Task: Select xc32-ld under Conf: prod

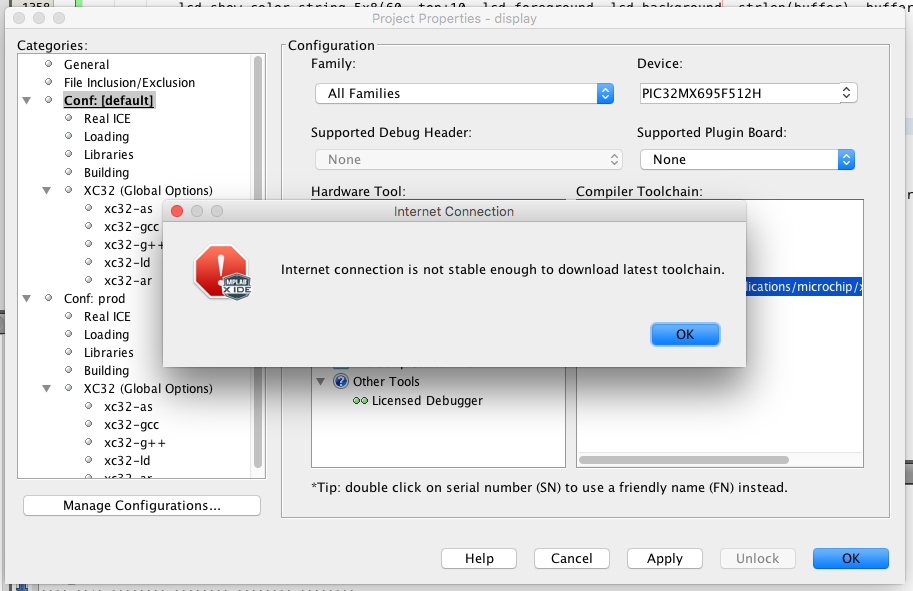Action: (x=127, y=461)
